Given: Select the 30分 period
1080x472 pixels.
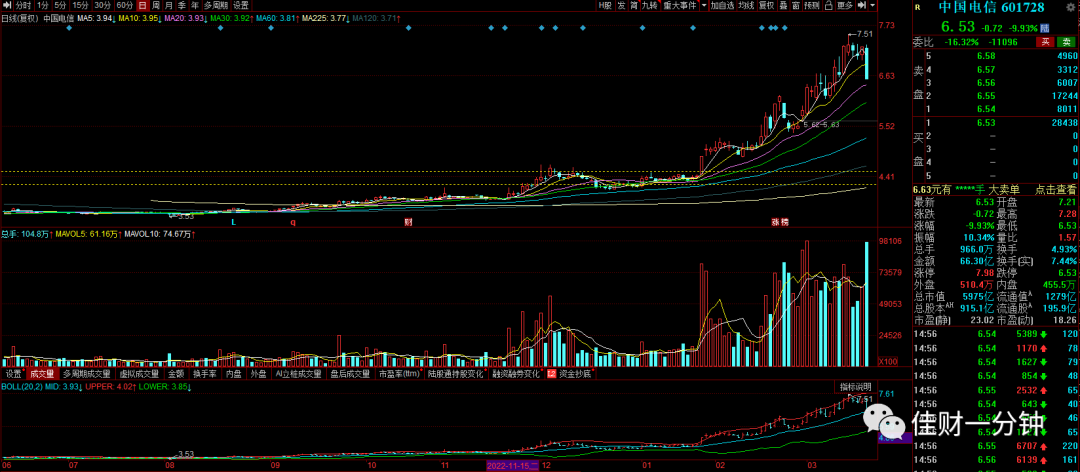Looking at the screenshot, I should [103, 5].
